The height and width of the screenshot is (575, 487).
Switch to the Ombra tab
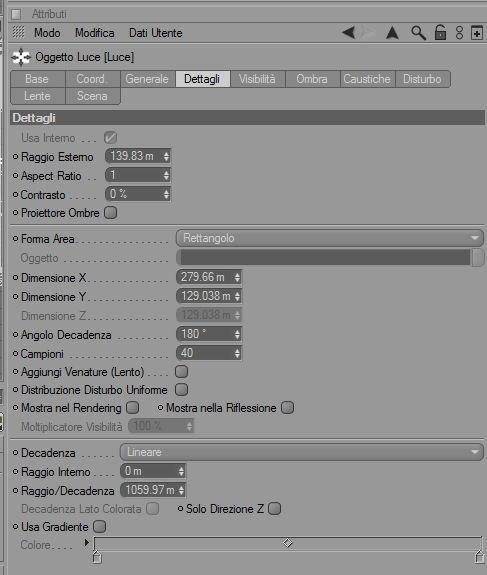pos(312,79)
